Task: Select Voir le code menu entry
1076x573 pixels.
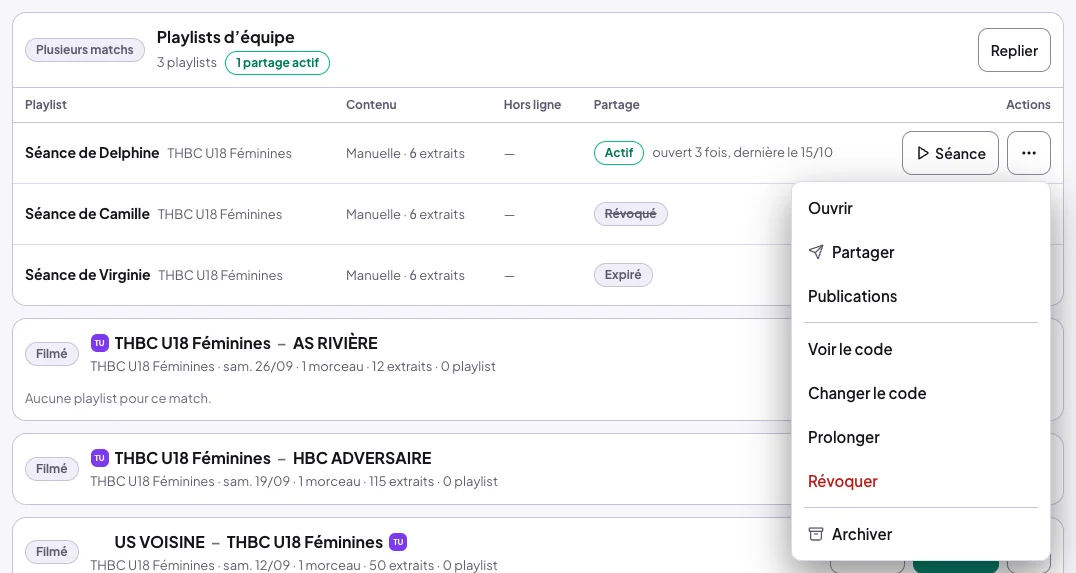Action: pyautogui.click(x=920, y=349)
